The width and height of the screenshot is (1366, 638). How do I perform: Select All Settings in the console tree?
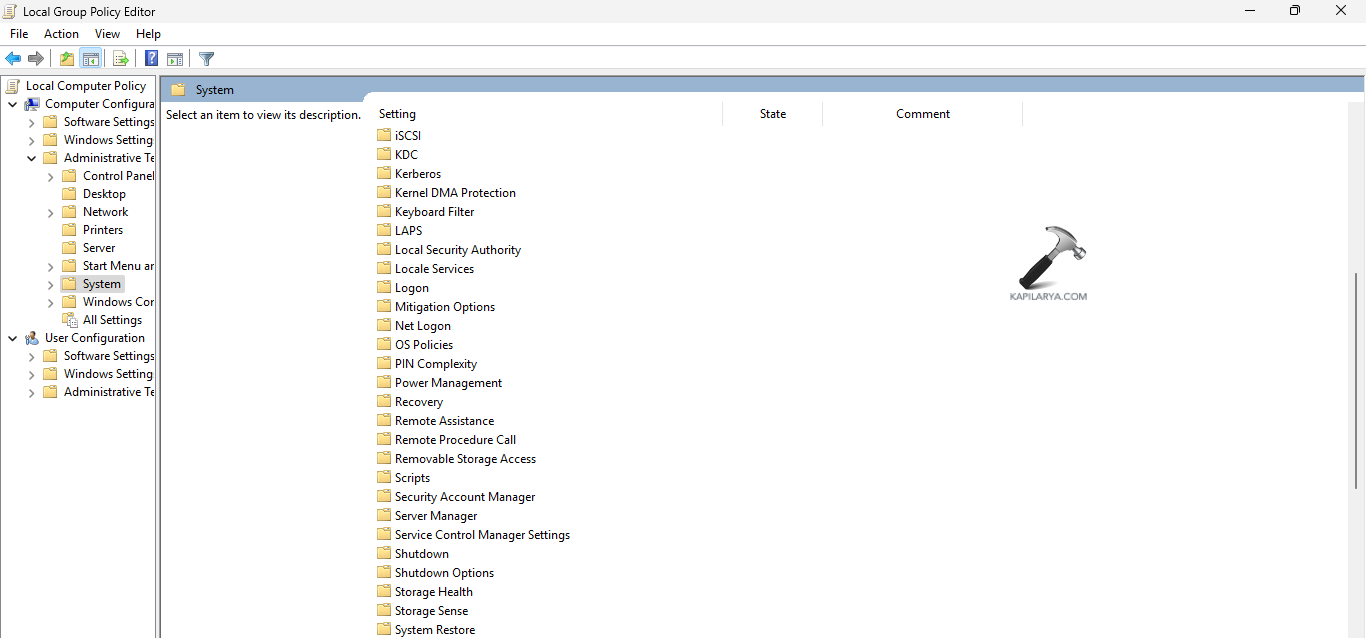(112, 320)
